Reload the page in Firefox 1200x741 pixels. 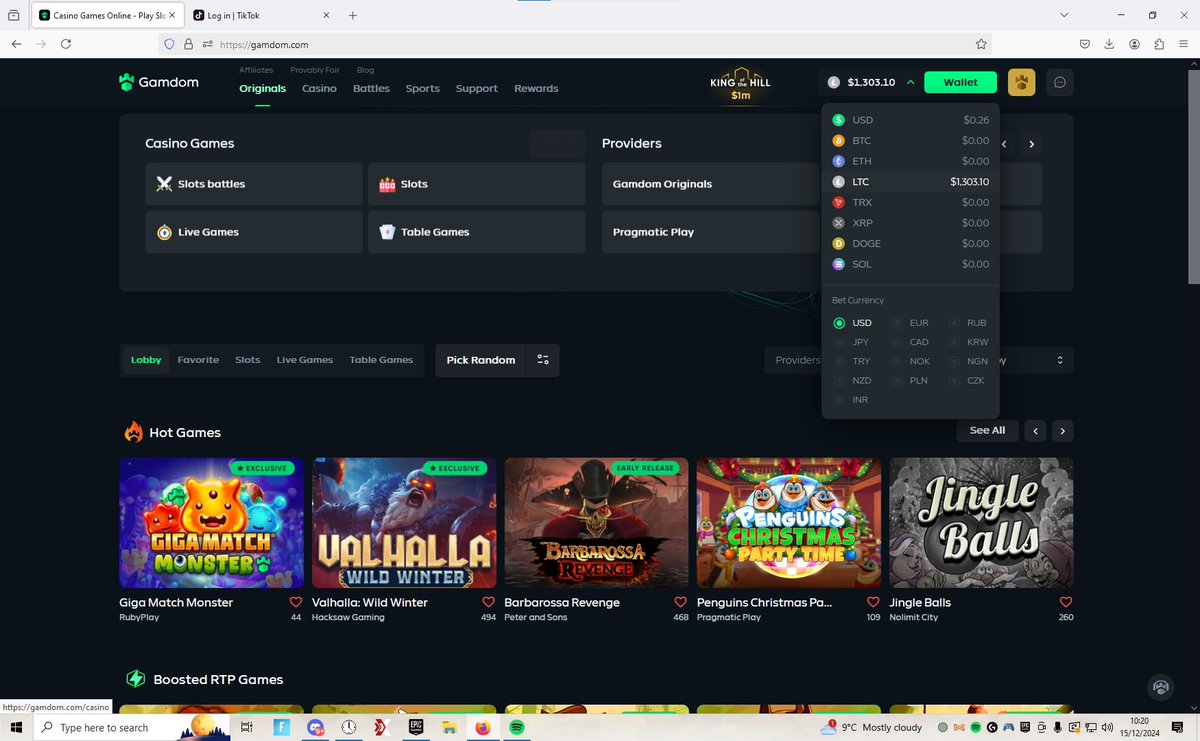tap(66, 44)
